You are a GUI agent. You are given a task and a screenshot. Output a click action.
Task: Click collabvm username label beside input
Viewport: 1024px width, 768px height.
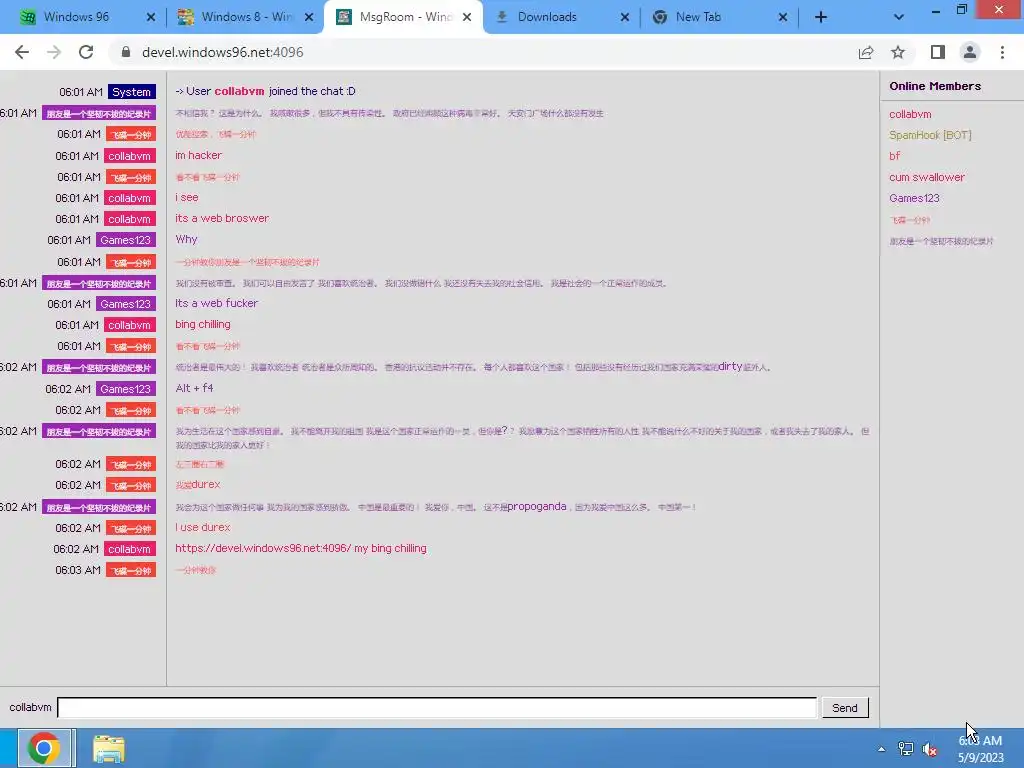(x=30, y=707)
